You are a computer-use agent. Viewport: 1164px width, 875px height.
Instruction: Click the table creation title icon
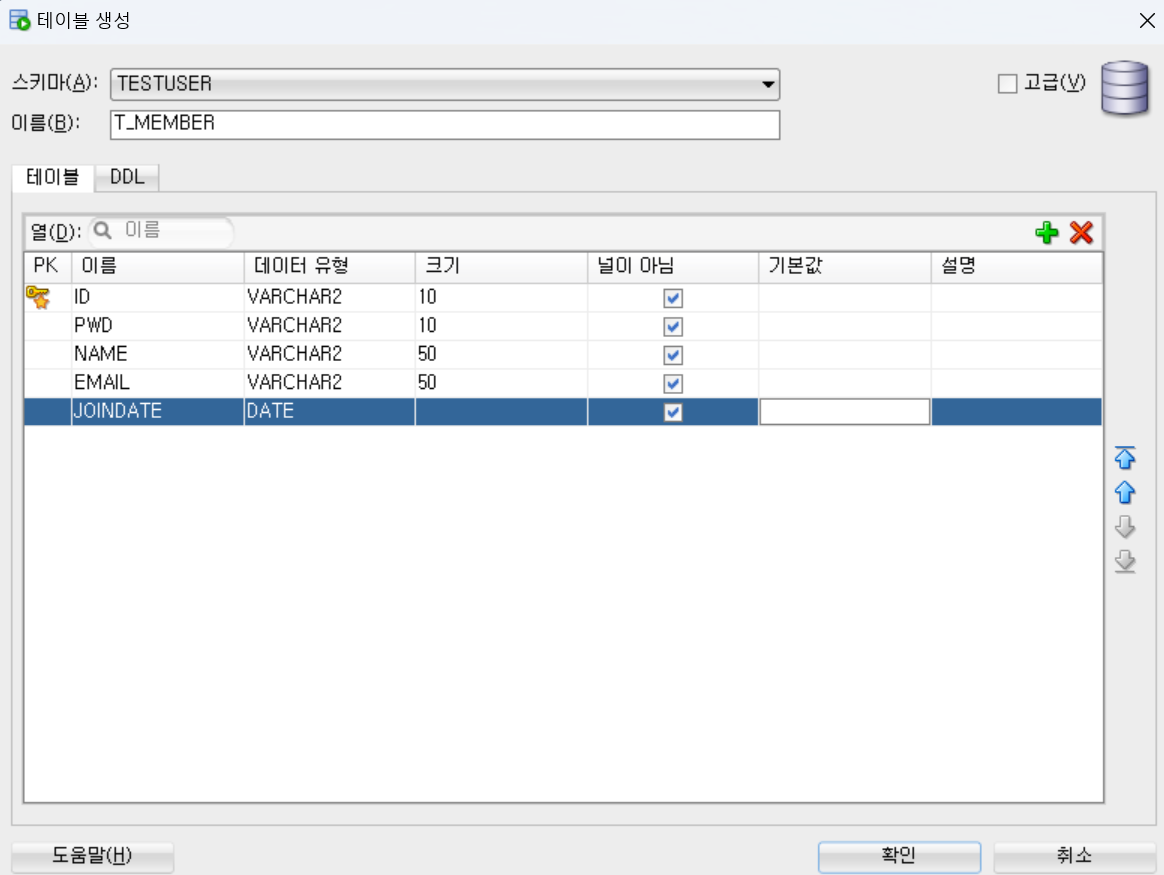[19, 20]
